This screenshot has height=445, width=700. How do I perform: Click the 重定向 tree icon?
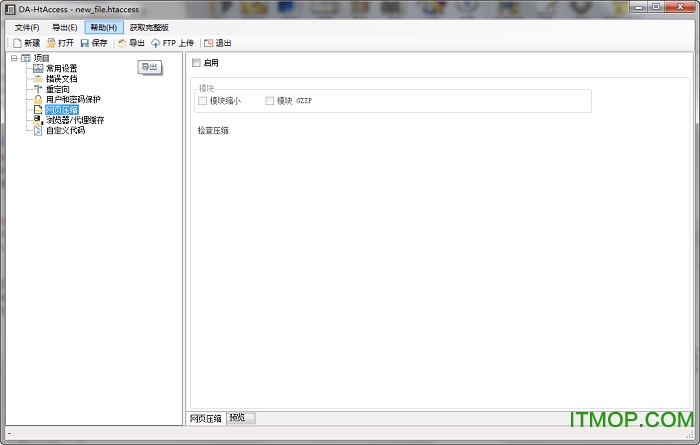(38, 89)
